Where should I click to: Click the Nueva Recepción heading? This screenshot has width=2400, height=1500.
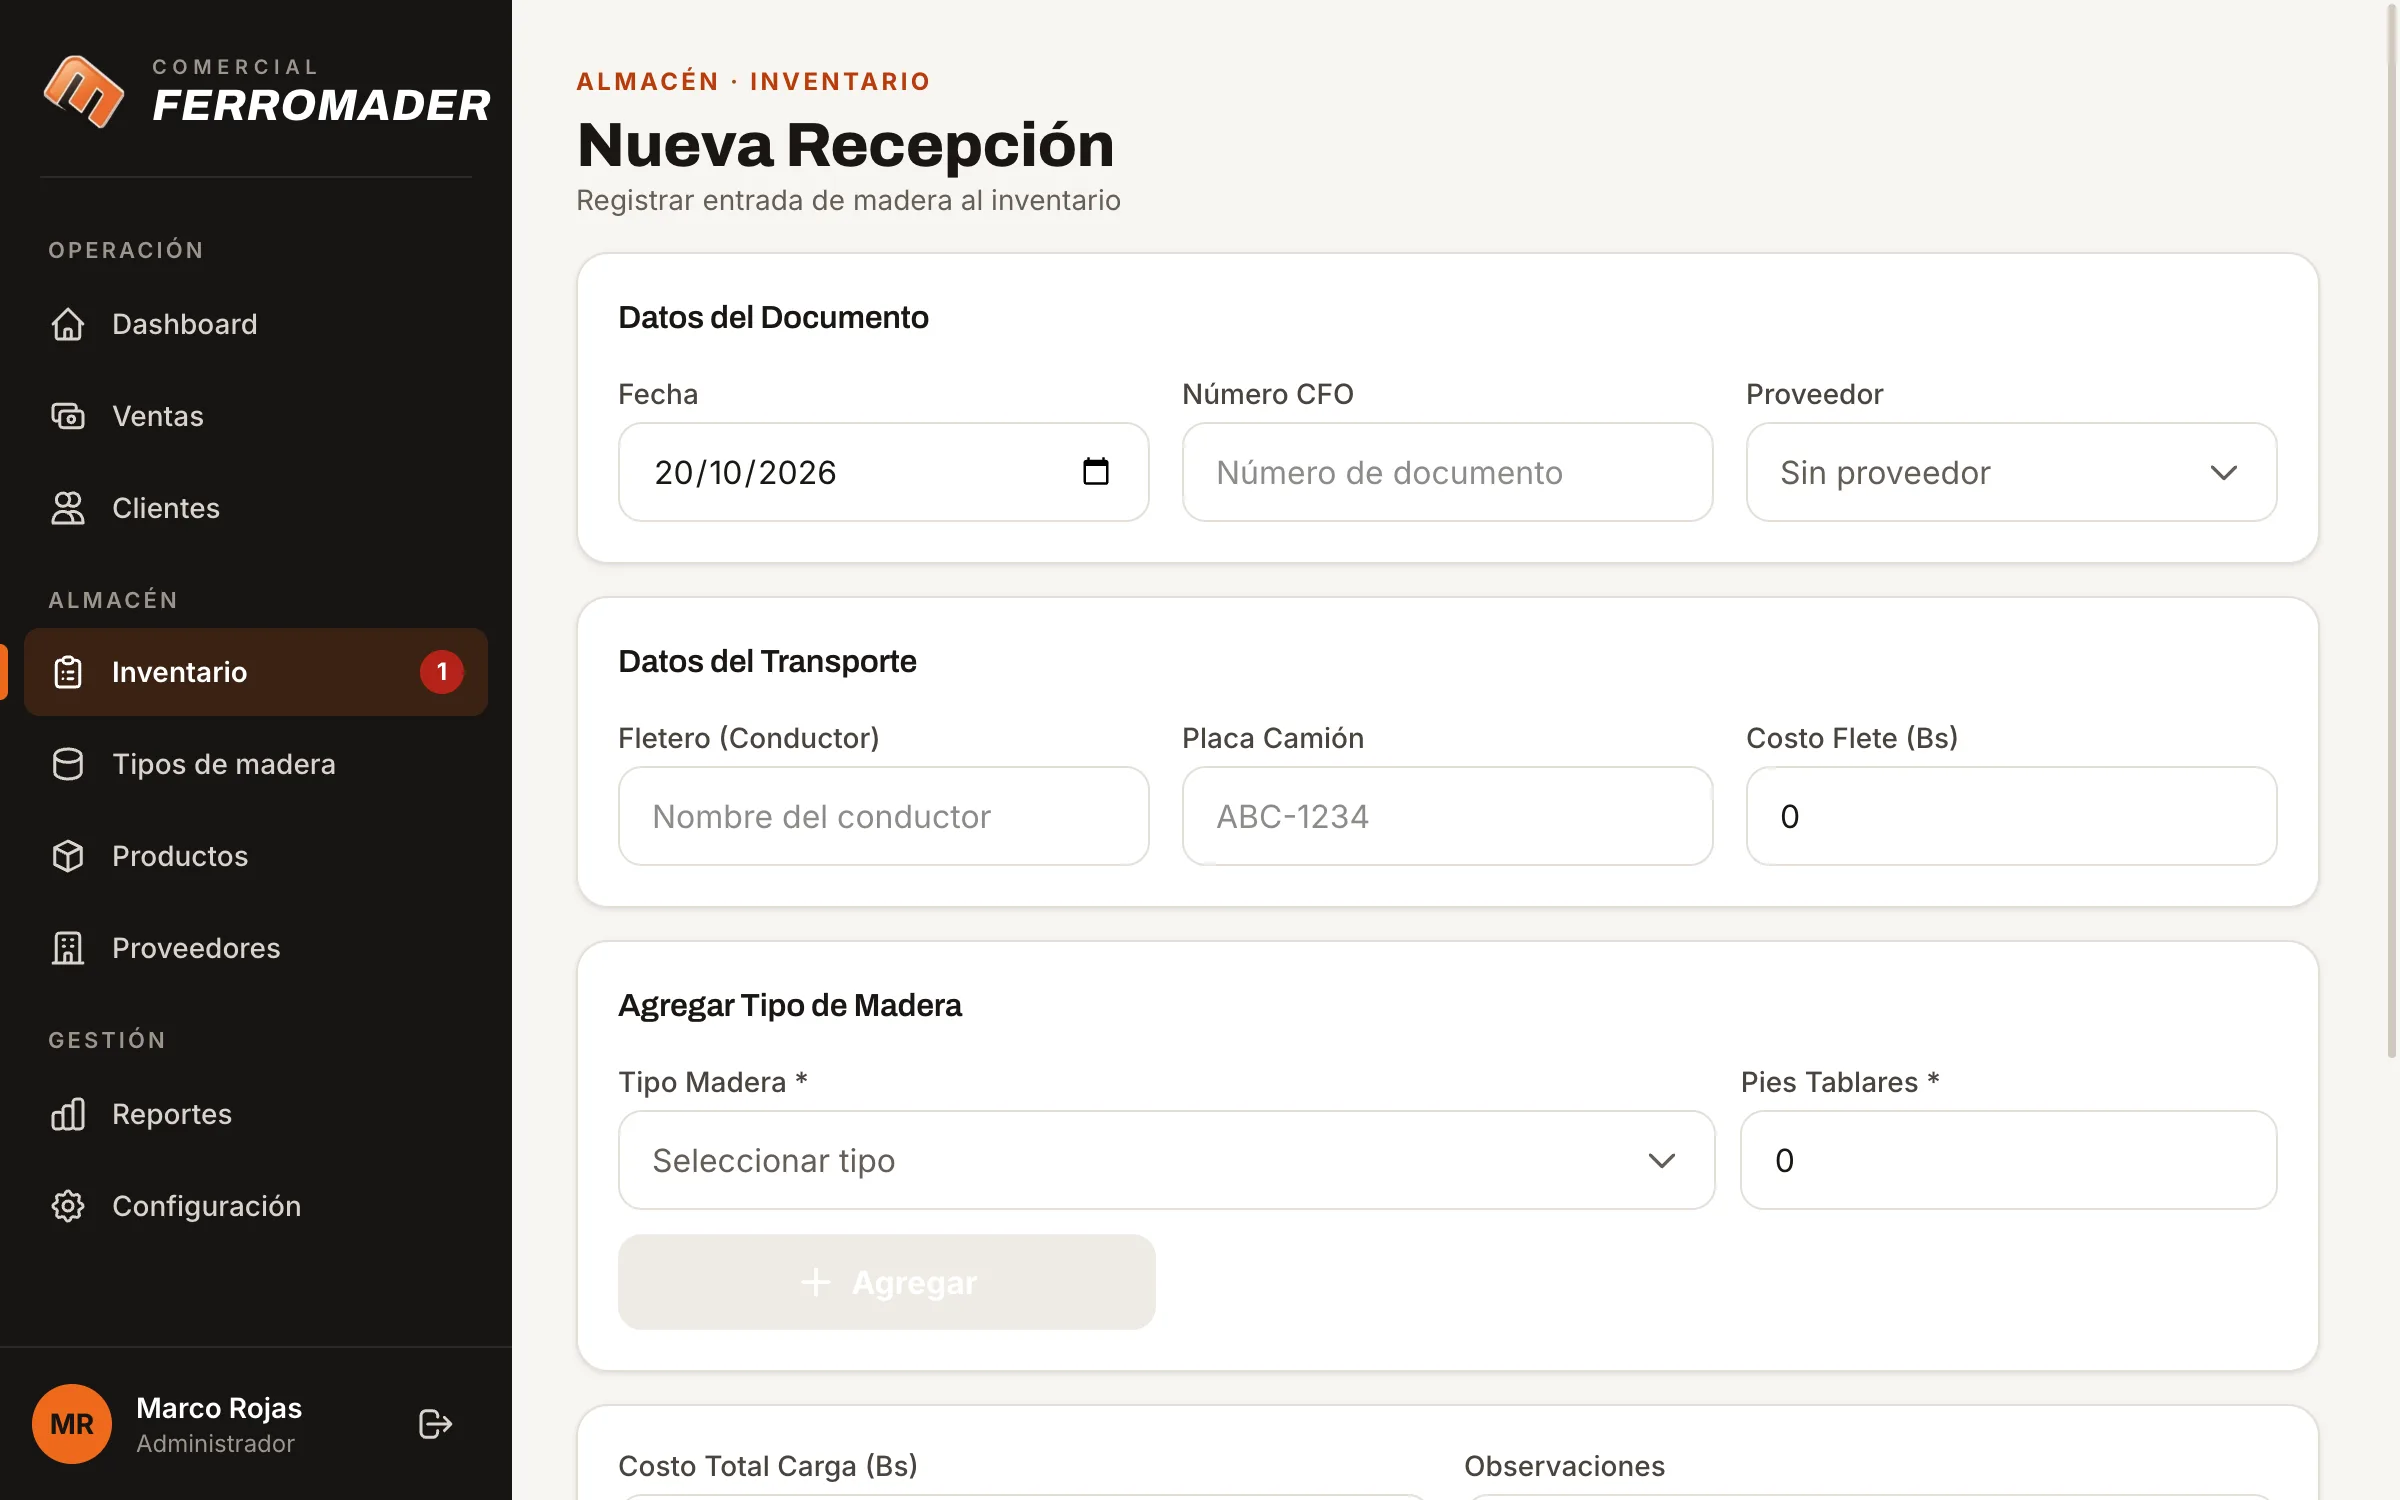[x=845, y=144]
